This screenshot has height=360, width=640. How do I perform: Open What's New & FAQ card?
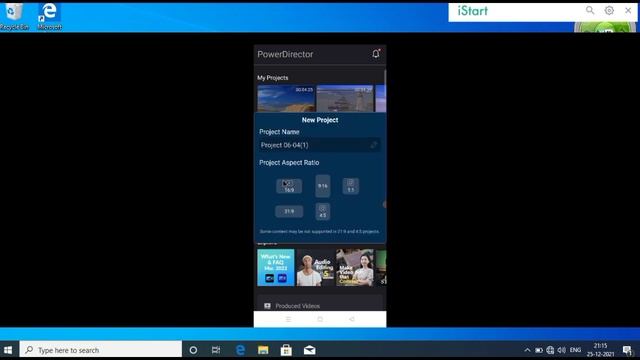tap(276, 267)
